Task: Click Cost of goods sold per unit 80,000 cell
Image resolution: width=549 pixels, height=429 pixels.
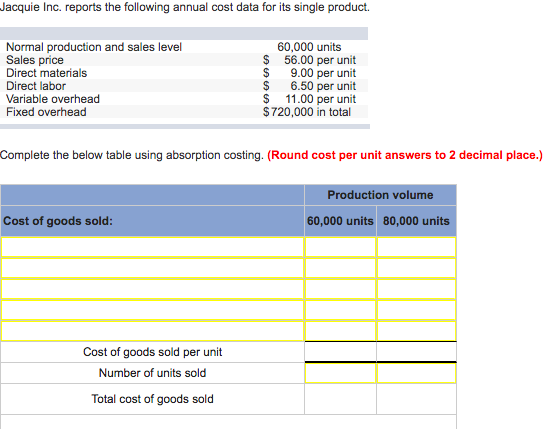Action: click(x=417, y=352)
